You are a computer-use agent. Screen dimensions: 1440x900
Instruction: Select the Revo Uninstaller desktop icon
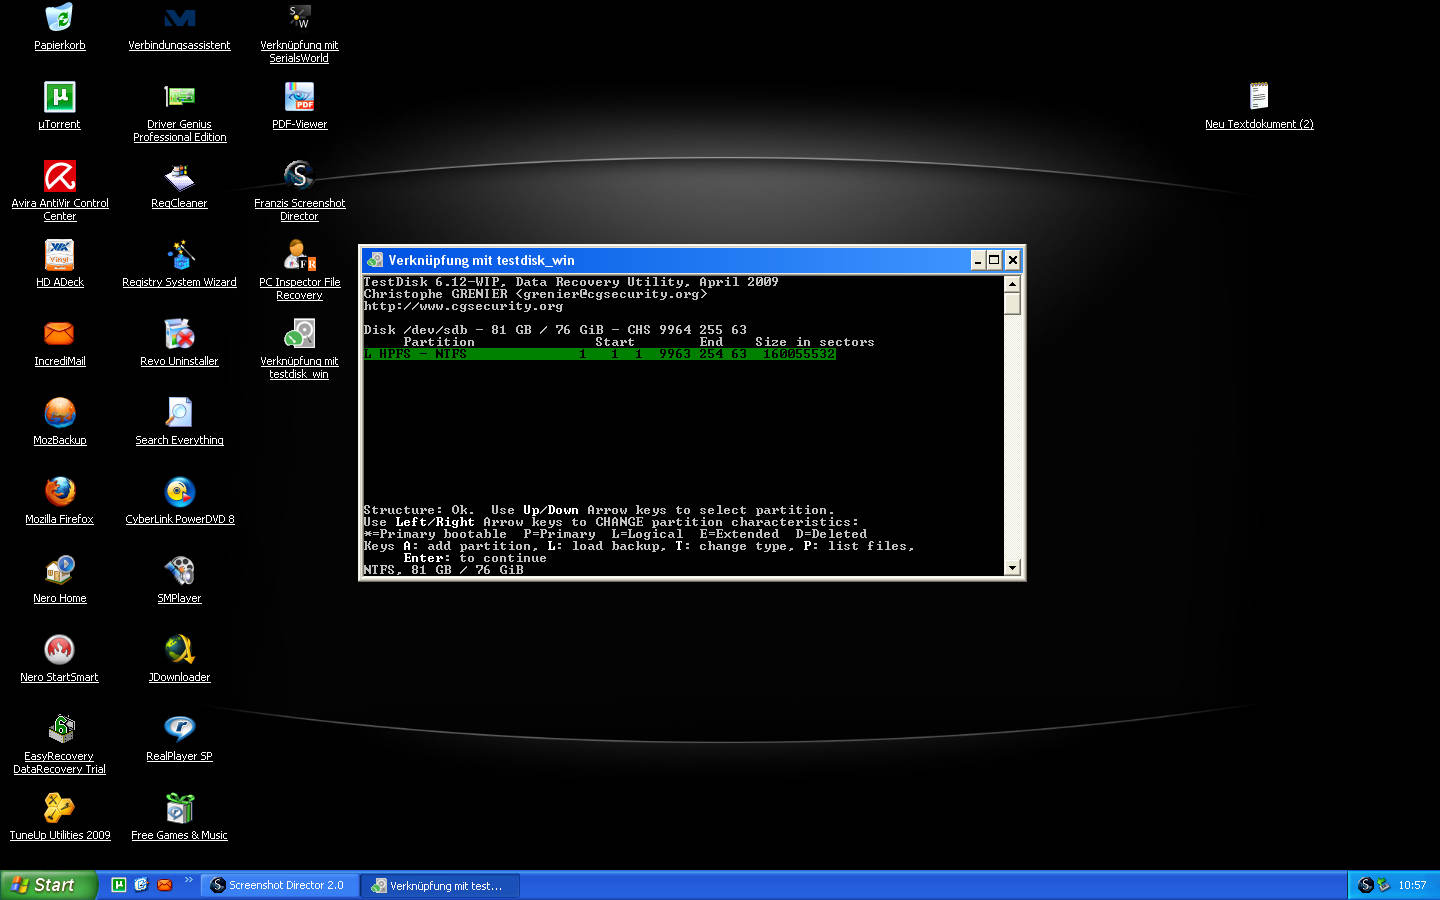pos(179,334)
